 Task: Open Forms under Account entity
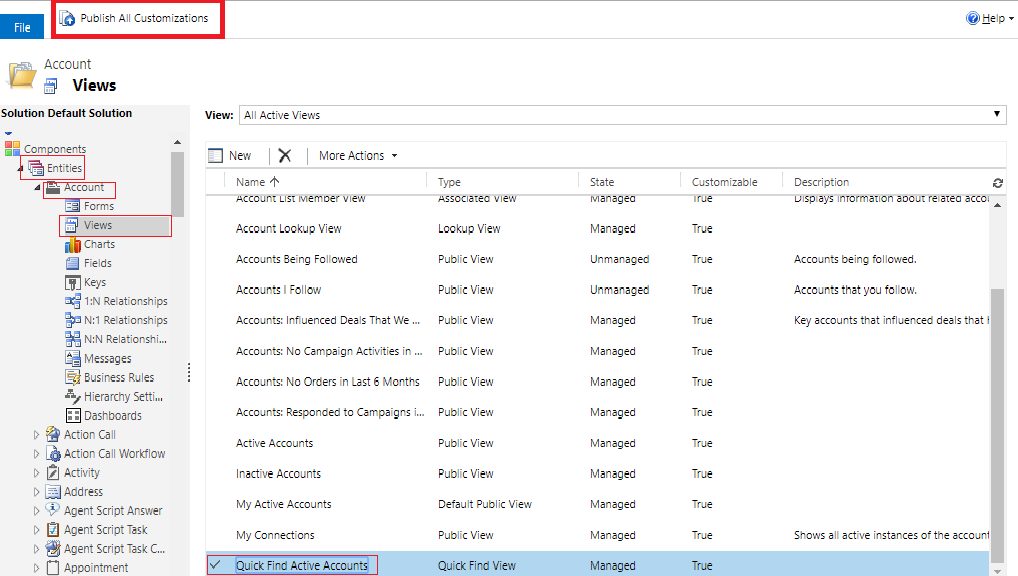pyautogui.click(x=98, y=206)
